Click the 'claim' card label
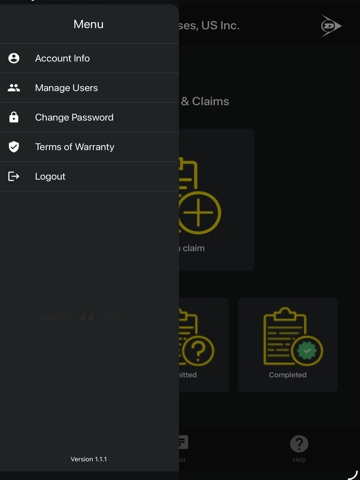360x480 pixels. (x=193, y=248)
